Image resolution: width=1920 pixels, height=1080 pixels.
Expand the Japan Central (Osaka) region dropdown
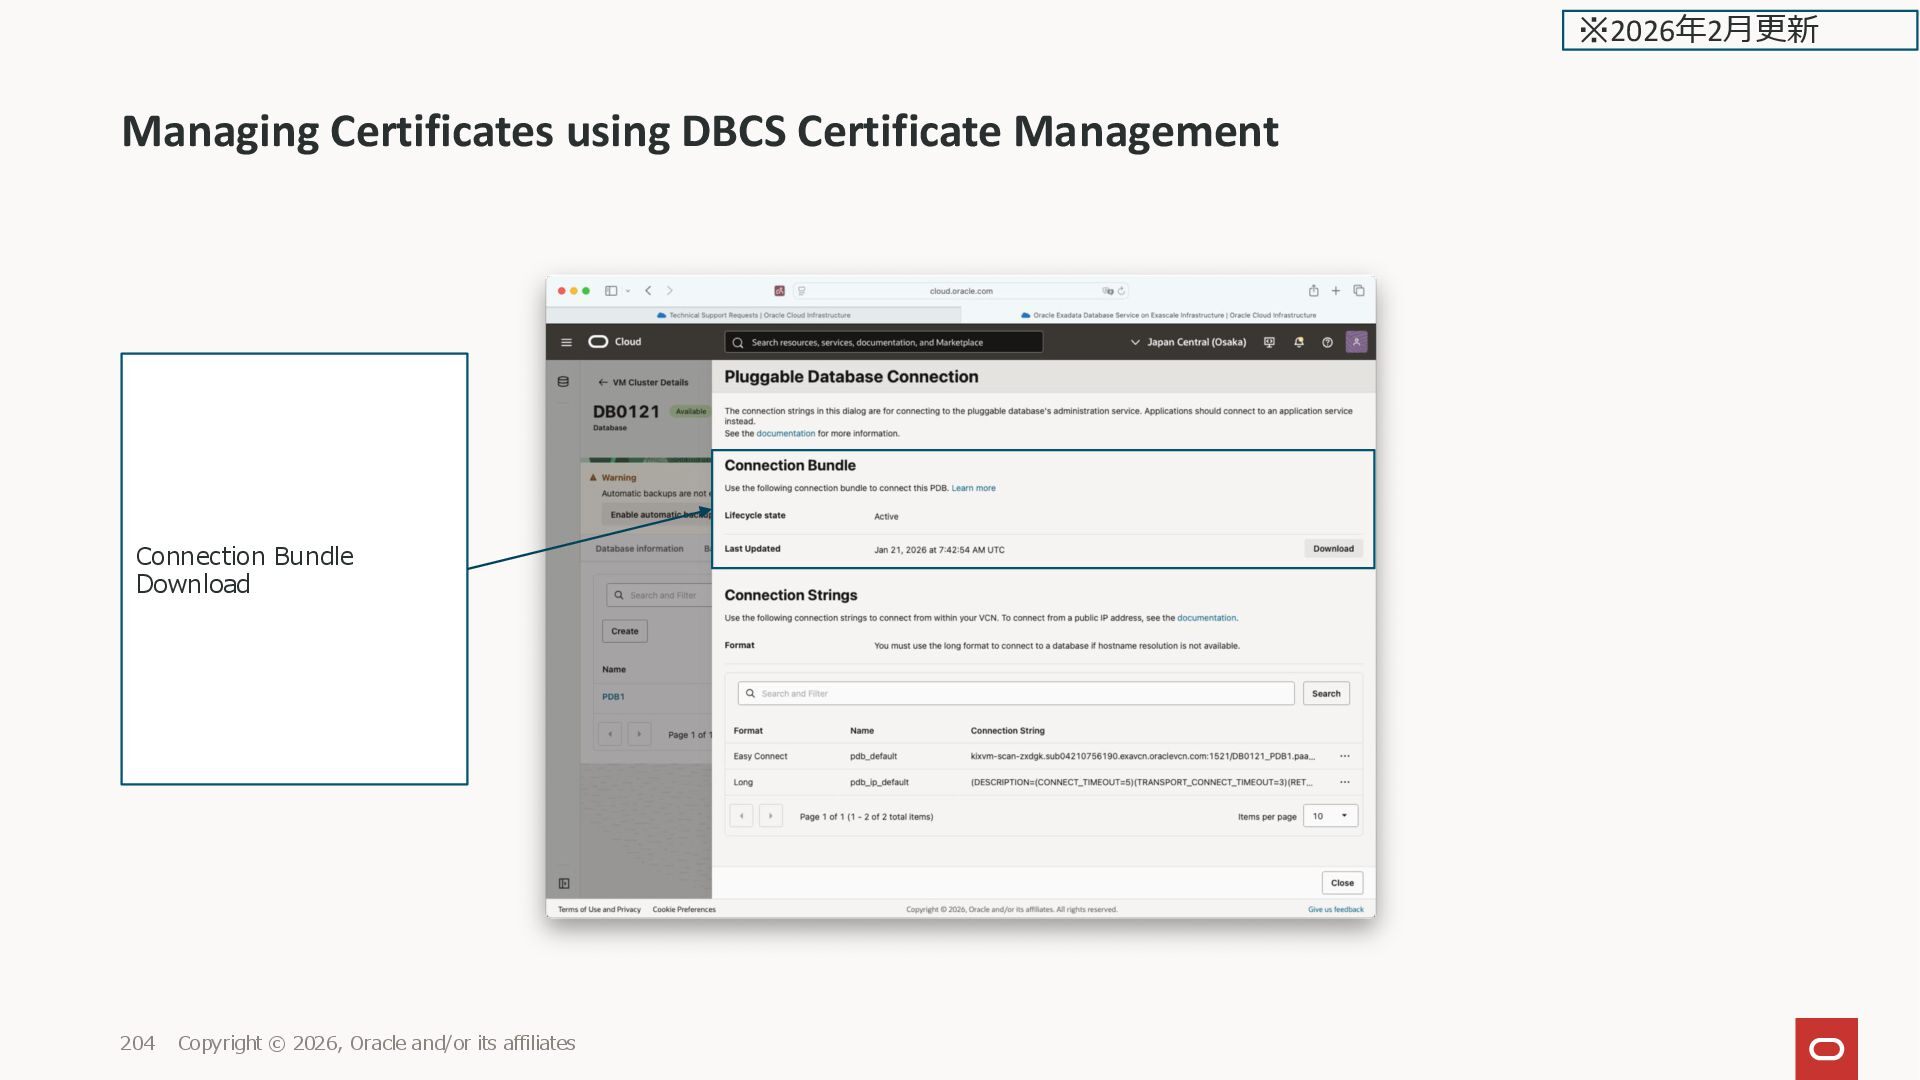point(1188,342)
